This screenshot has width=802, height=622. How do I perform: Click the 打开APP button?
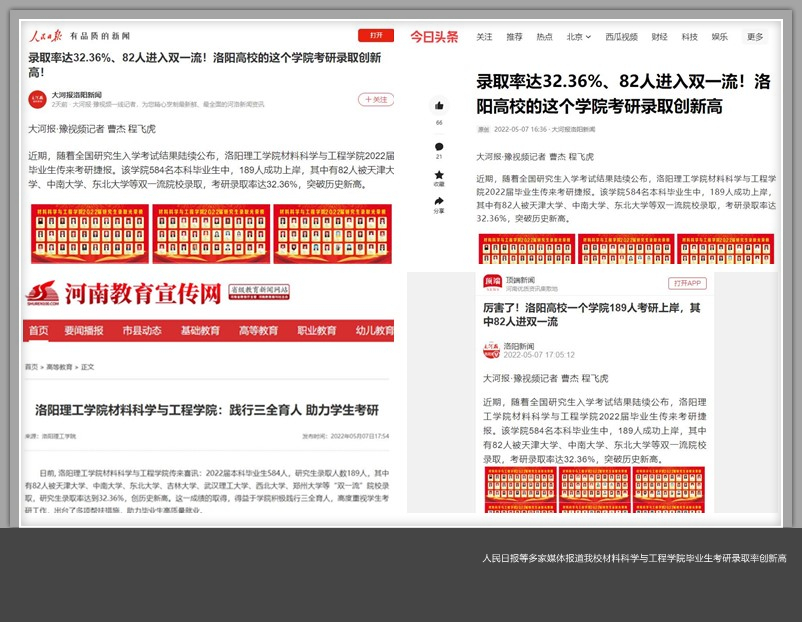click(x=687, y=283)
